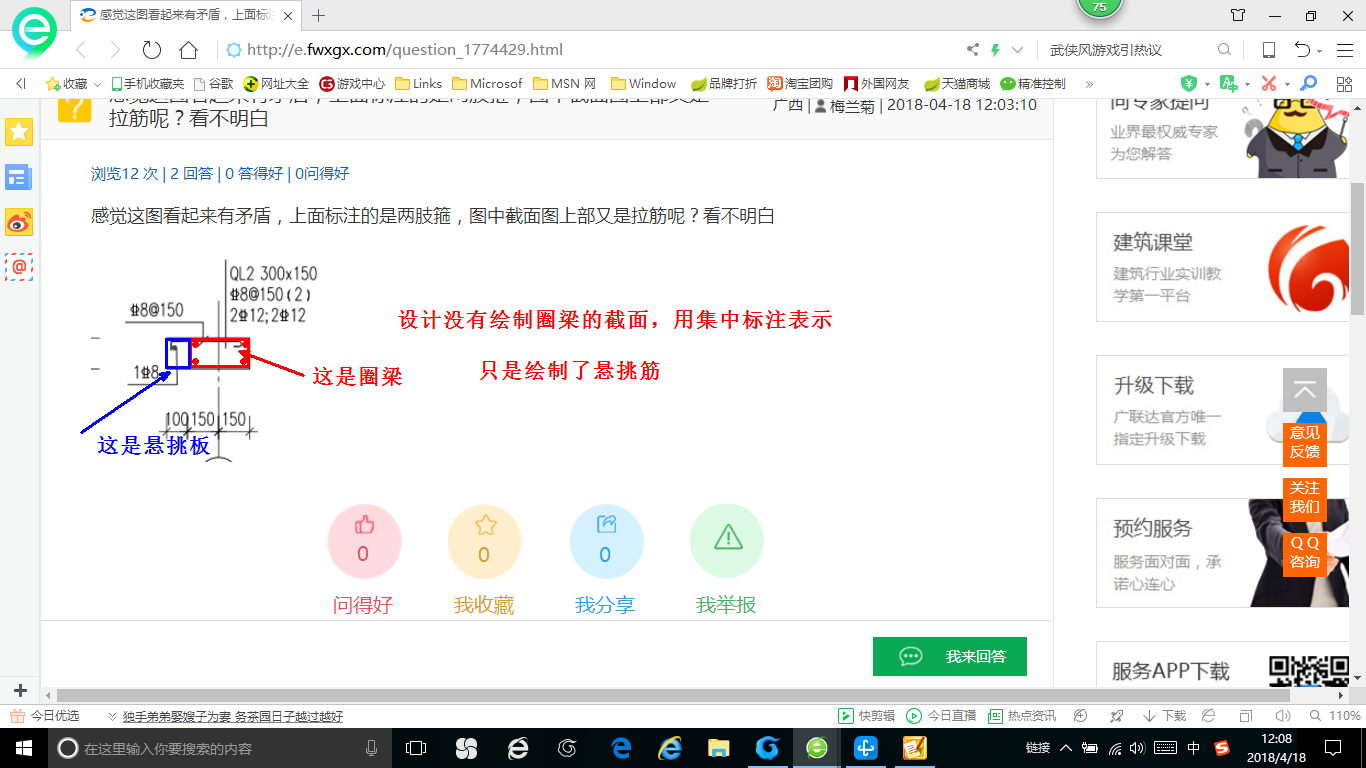The height and width of the screenshot is (768, 1366).
Task: Collapse the bookmarks bar with left chevron
Action: point(21,84)
